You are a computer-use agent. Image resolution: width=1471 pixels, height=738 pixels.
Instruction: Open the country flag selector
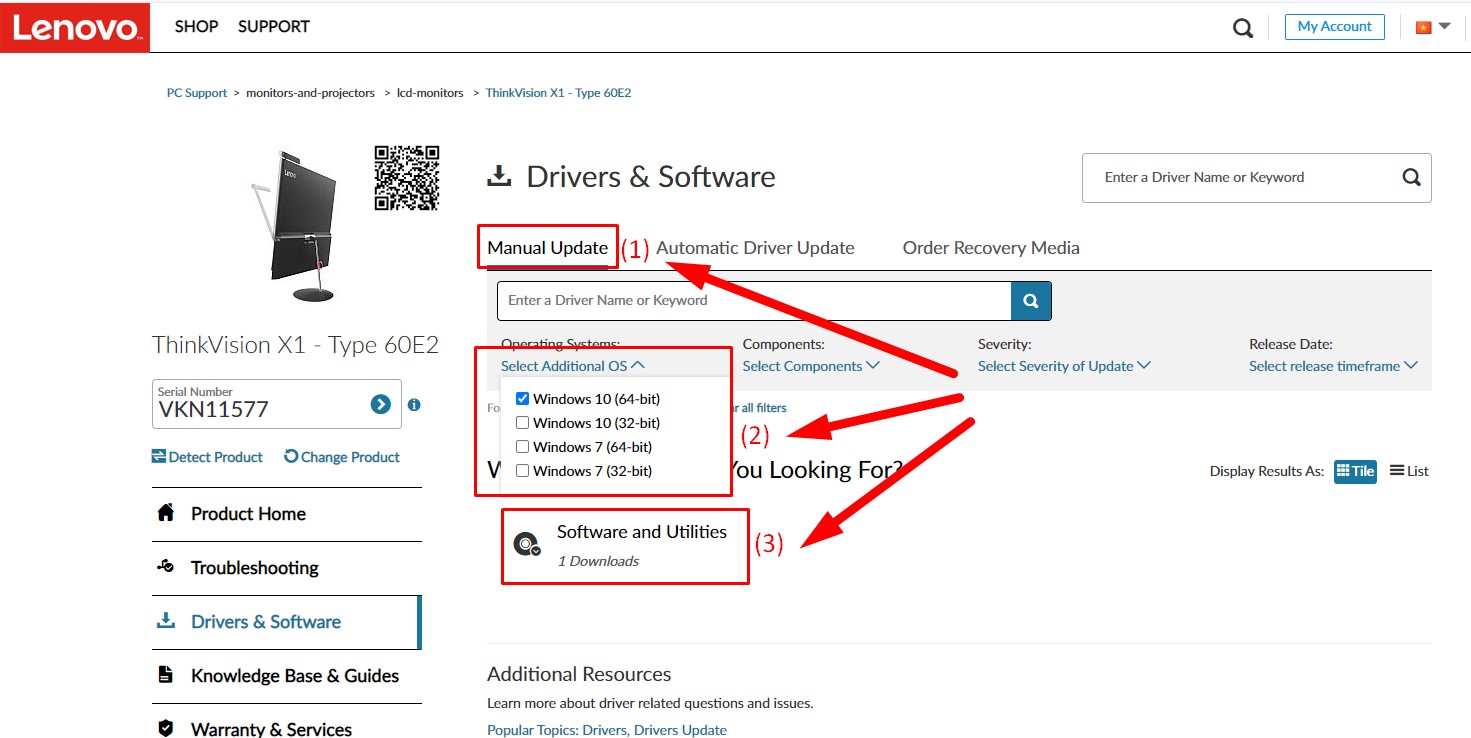coord(1432,27)
